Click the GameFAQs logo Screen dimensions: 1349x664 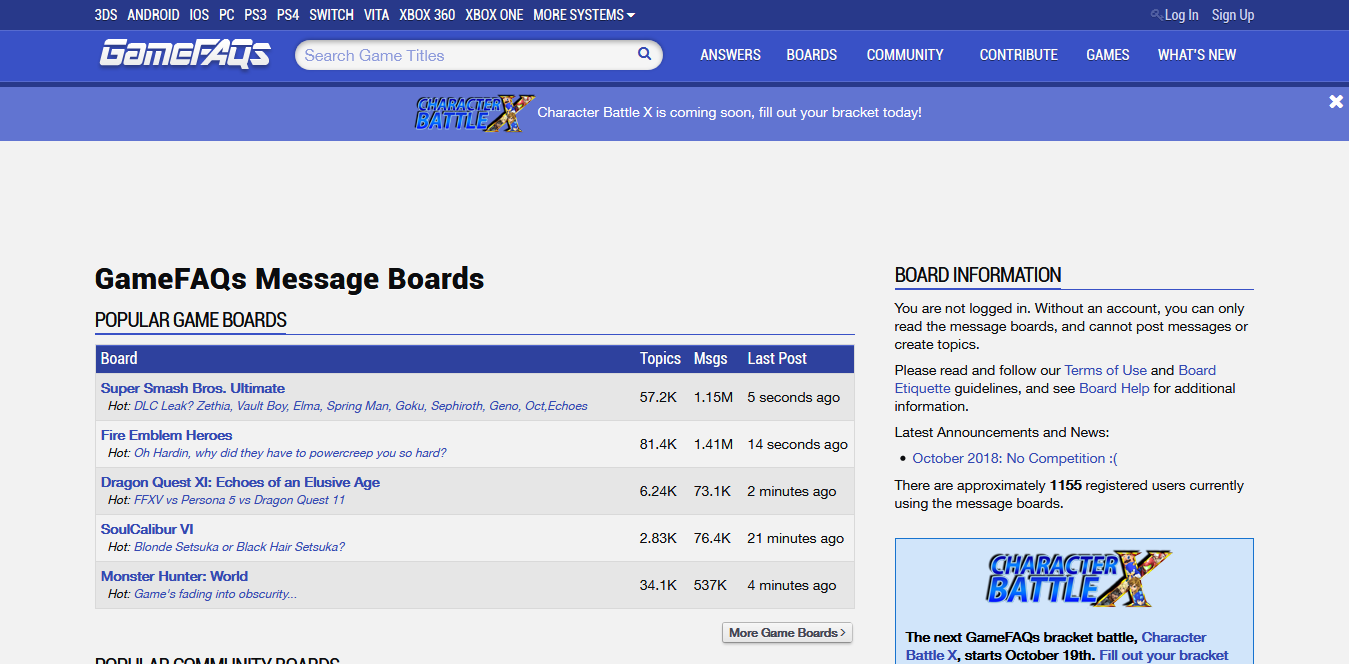(x=184, y=54)
